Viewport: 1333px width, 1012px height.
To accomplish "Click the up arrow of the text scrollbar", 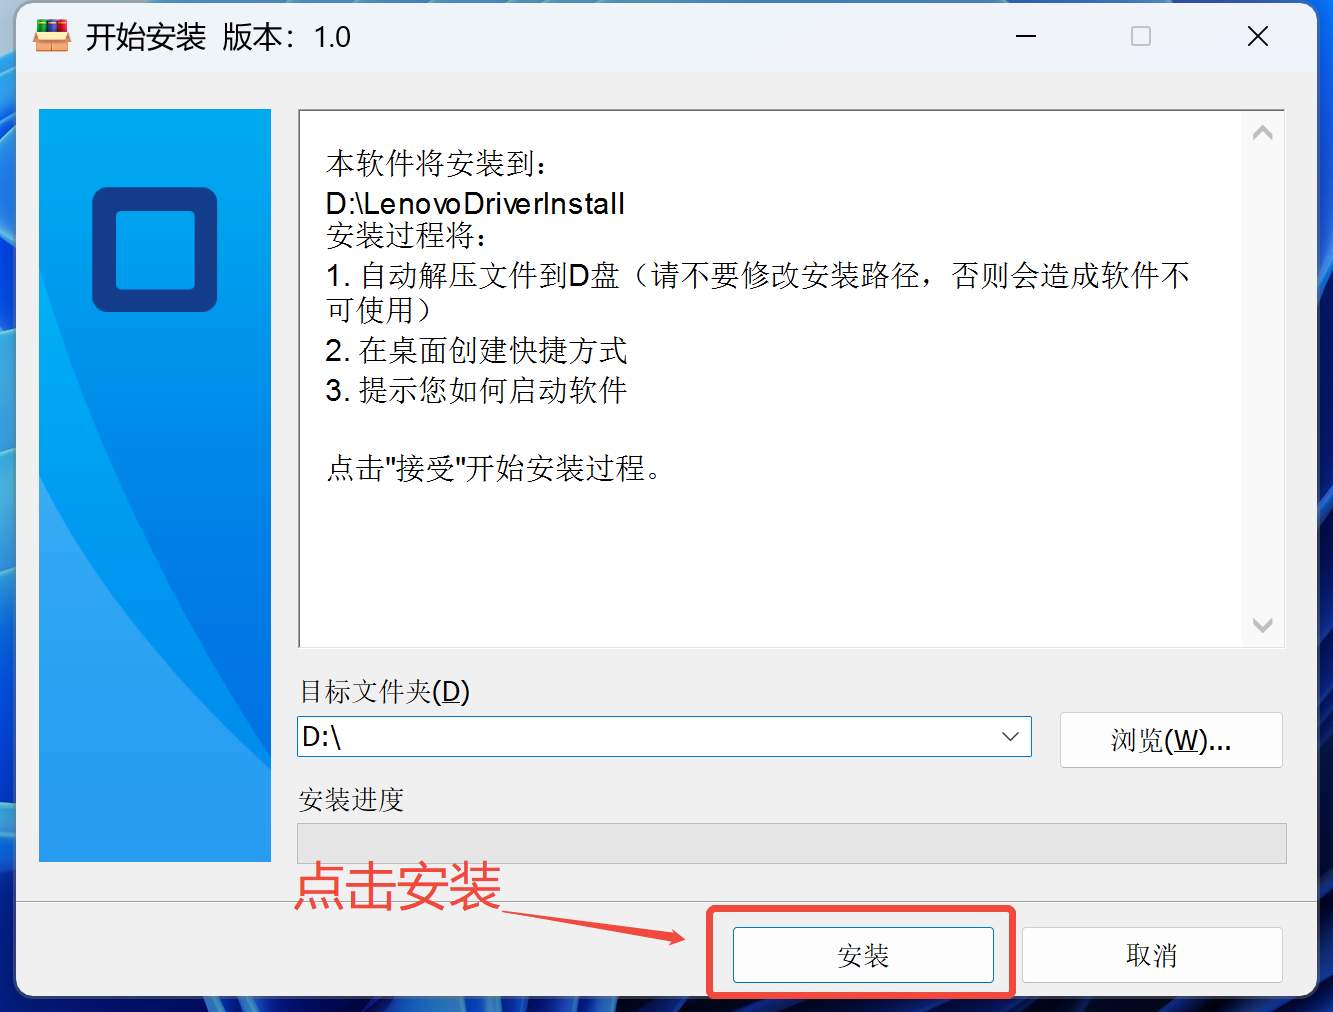I will (1263, 133).
